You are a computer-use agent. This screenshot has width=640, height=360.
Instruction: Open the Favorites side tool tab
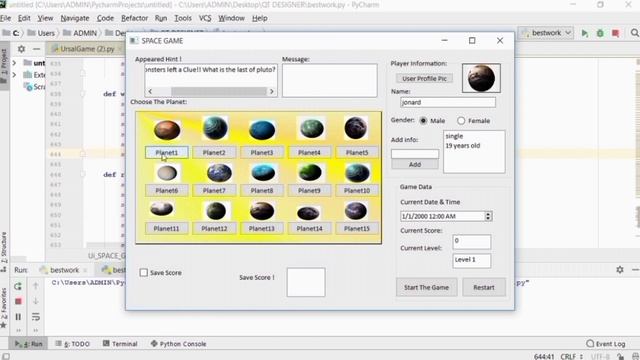(4, 307)
